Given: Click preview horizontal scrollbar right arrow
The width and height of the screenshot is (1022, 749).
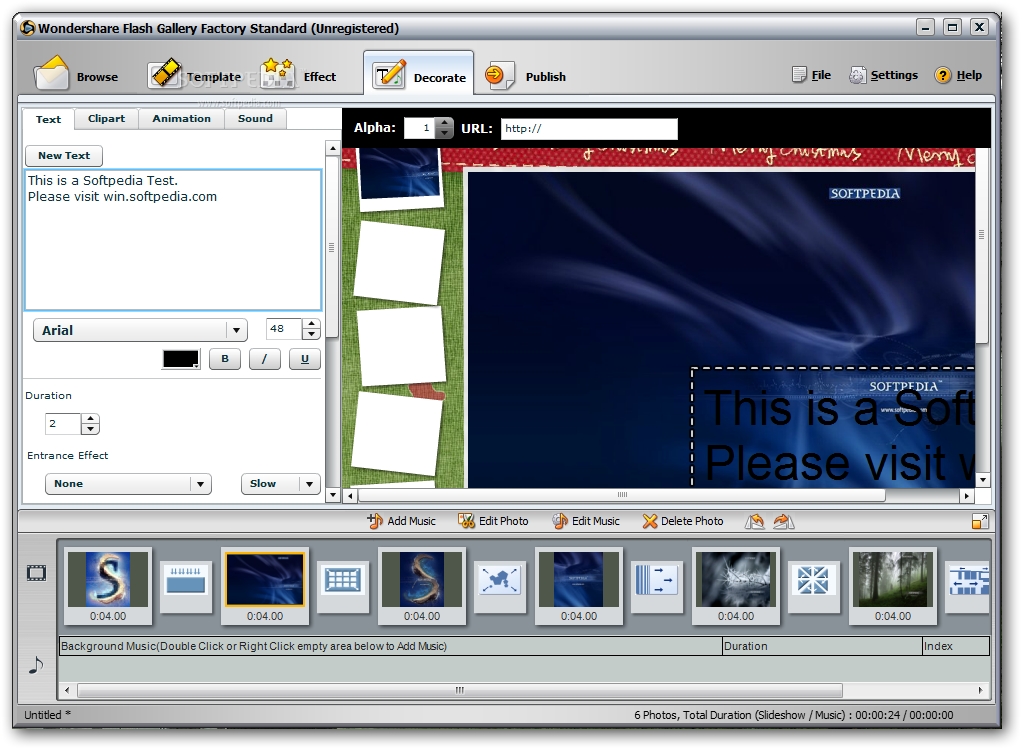Looking at the screenshot, I should (967, 496).
